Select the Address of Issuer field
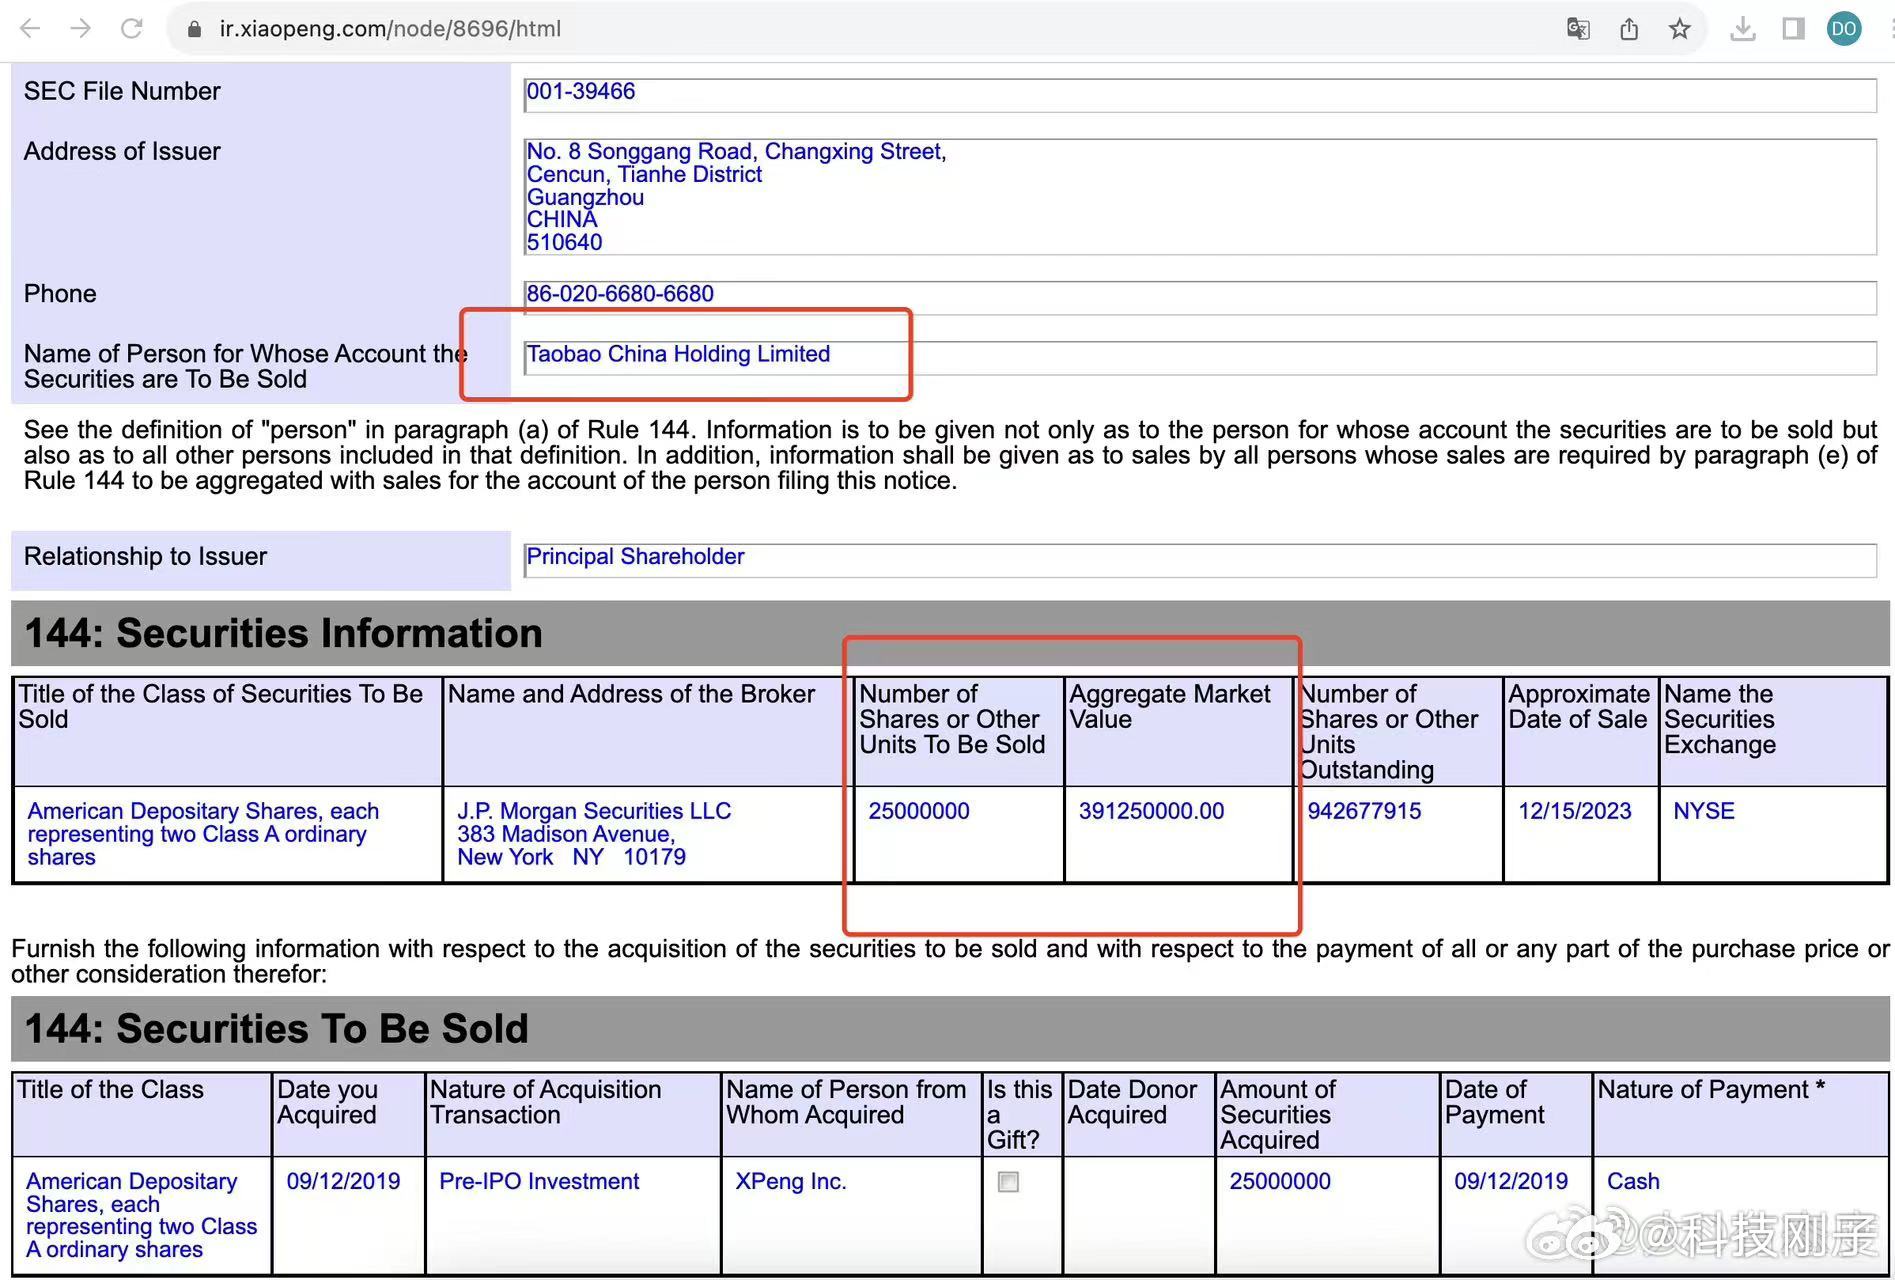This screenshot has width=1895, height=1280. coord(1200,196)
